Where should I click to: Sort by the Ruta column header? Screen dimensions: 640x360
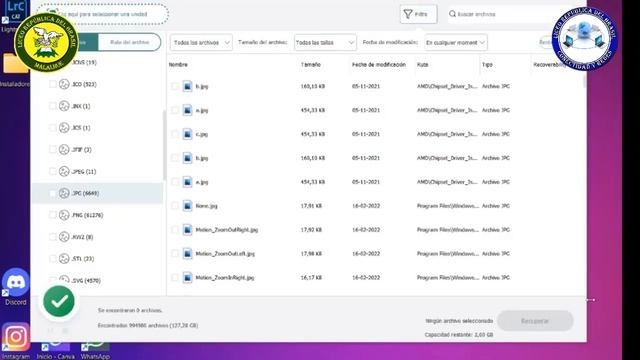pyautogui.click(x=422, y=64)
